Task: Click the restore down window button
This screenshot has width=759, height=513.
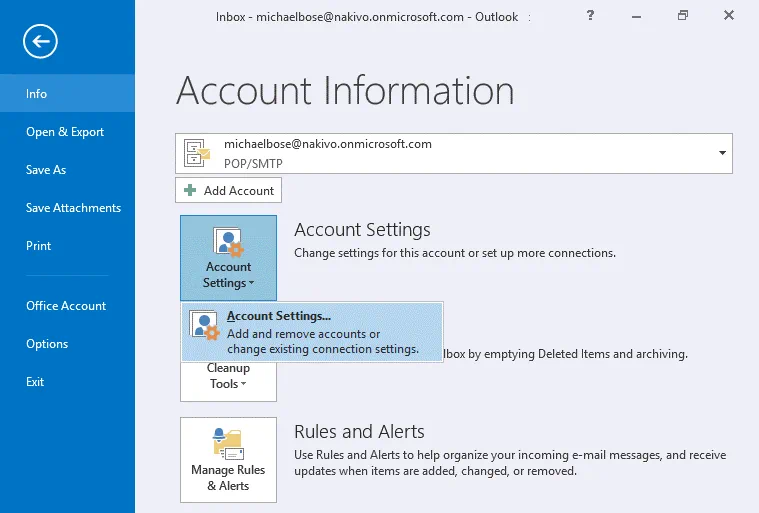Action: tap(683, 16)
